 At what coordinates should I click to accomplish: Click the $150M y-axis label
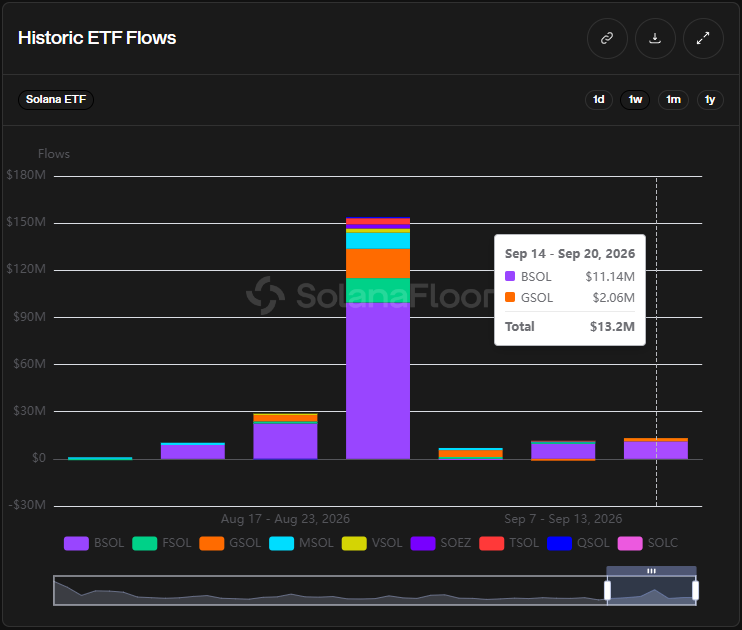[x=26, y=222]
